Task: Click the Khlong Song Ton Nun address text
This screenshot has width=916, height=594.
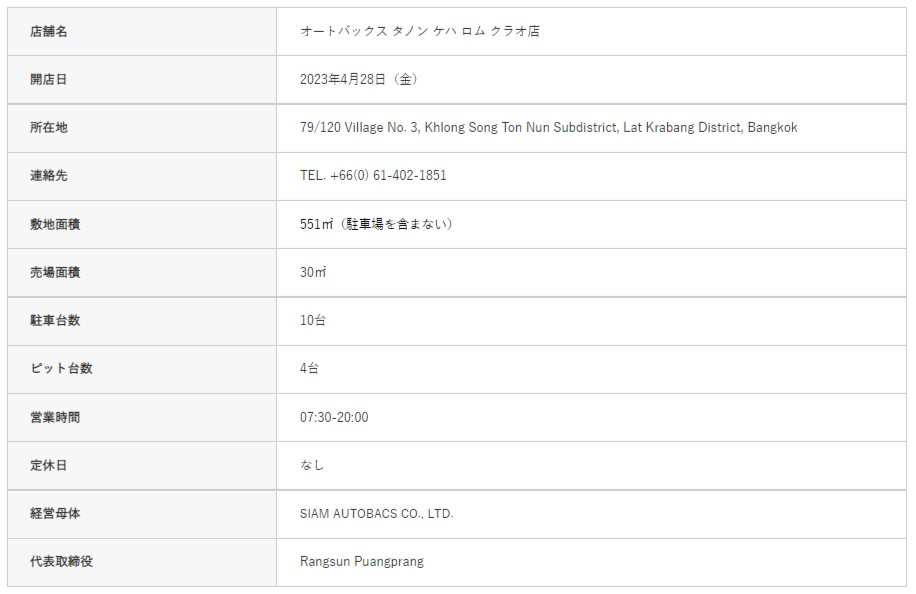Action: pos(548,127)
